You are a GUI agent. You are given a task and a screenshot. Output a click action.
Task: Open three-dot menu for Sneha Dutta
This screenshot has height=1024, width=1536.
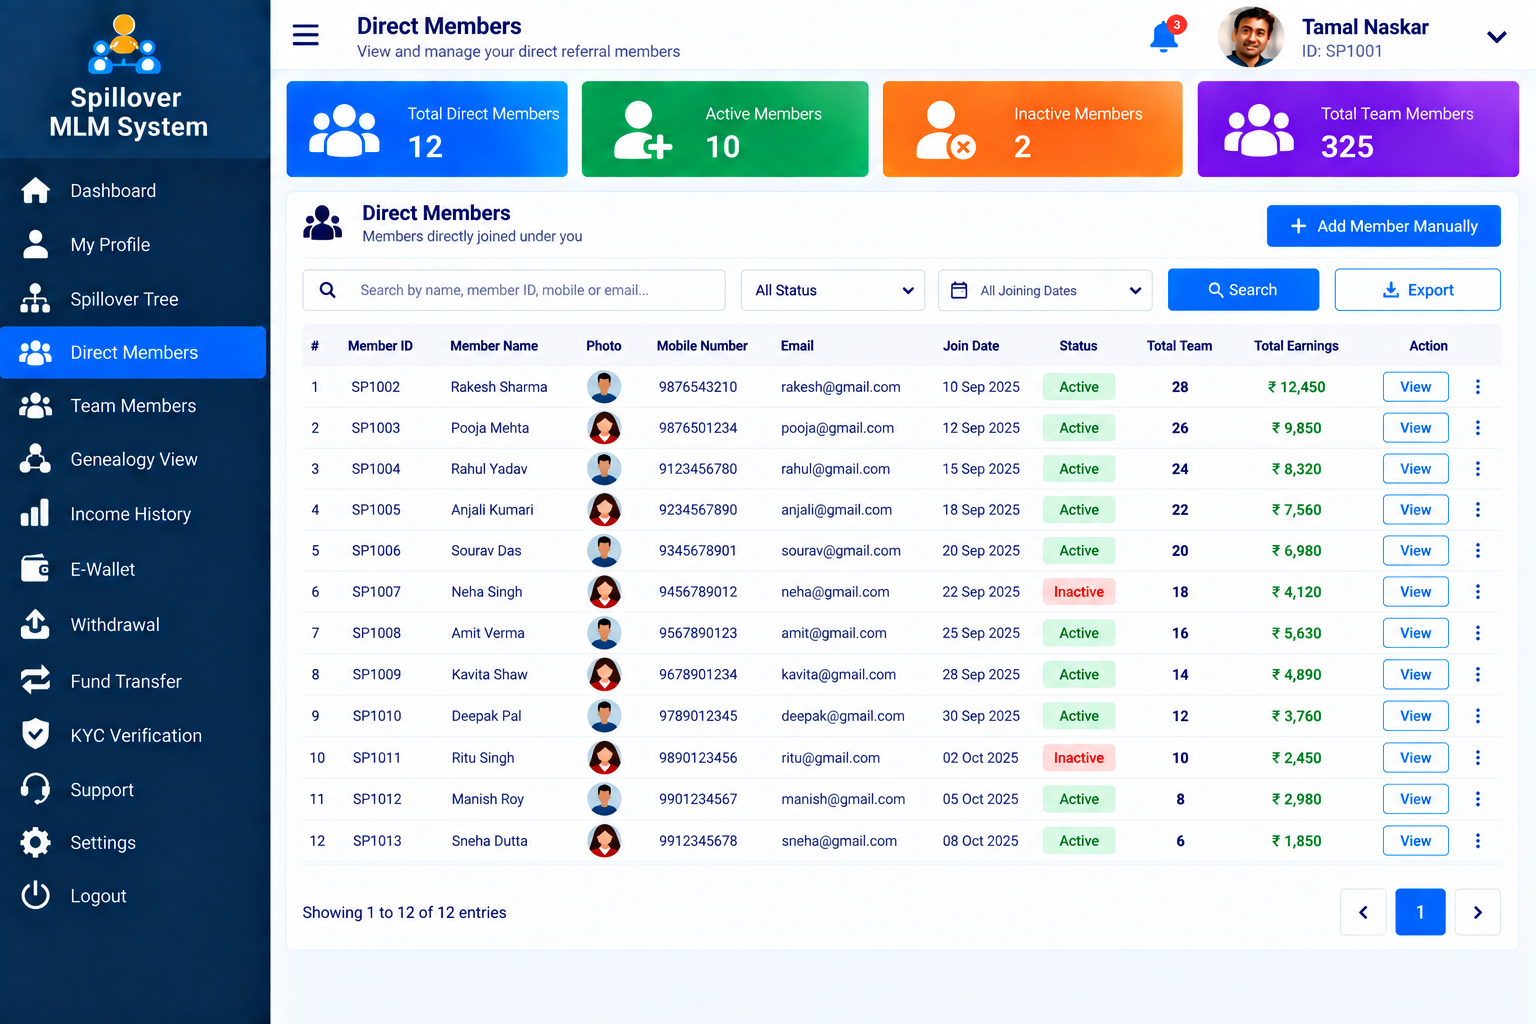[1477, 841]
